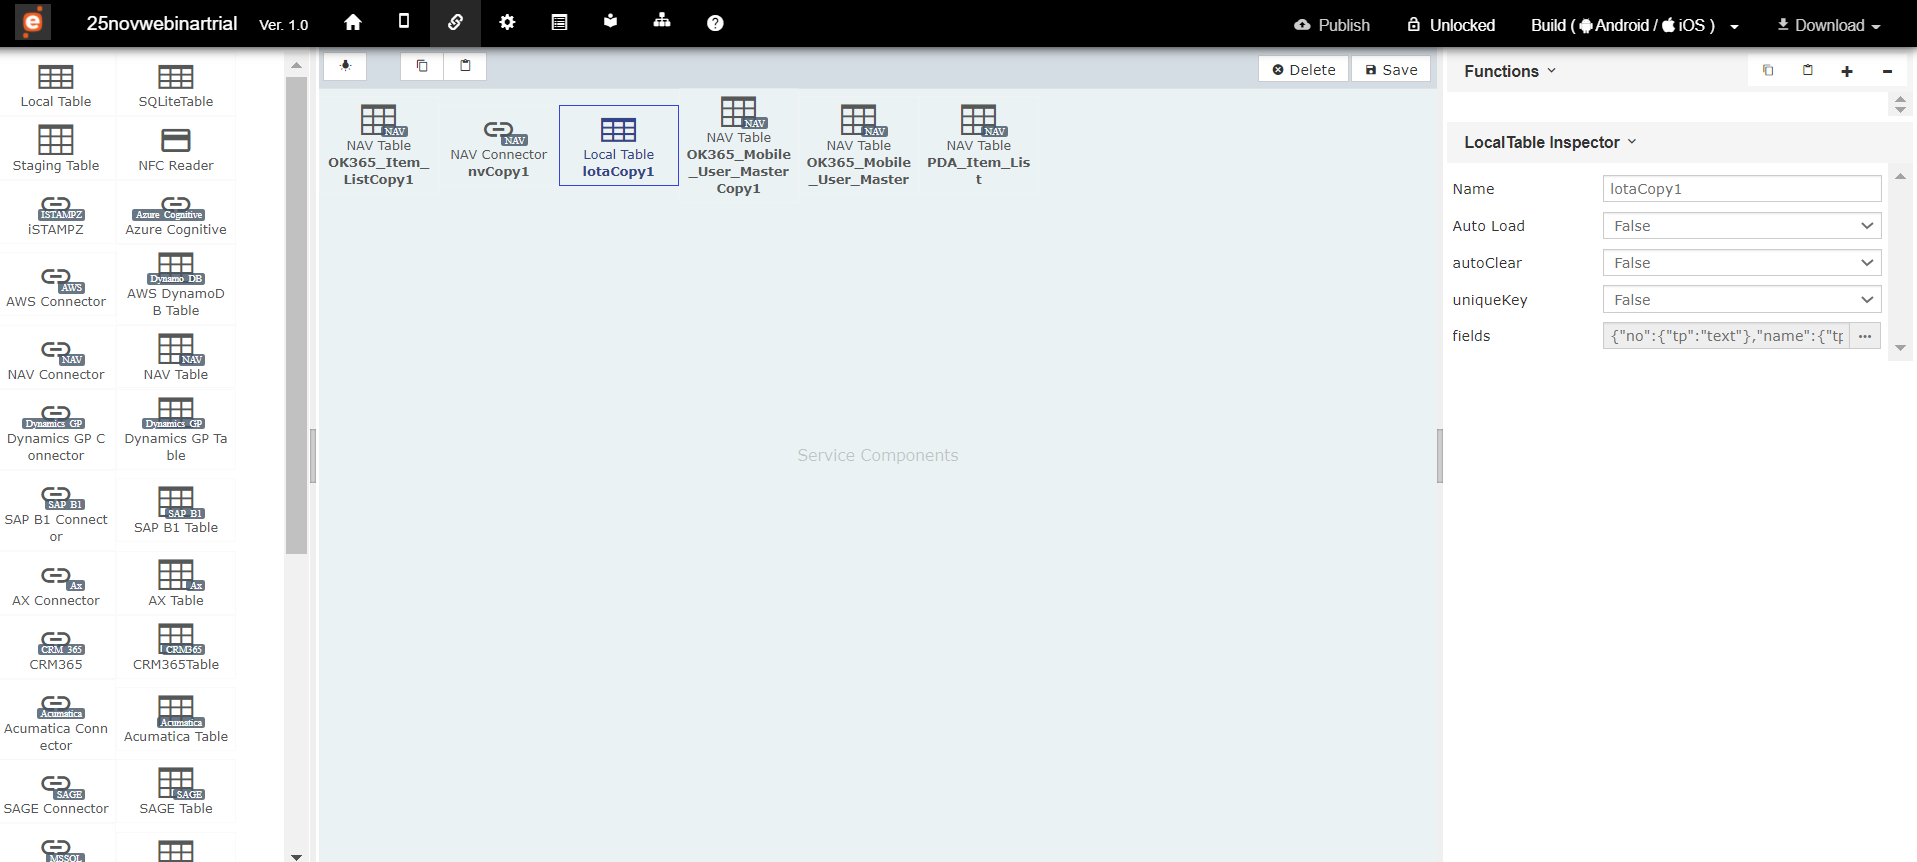The height and width of the screenshot is (862, 1917).
Task: Click the component palette scrollbar
Action: [296, 315]
